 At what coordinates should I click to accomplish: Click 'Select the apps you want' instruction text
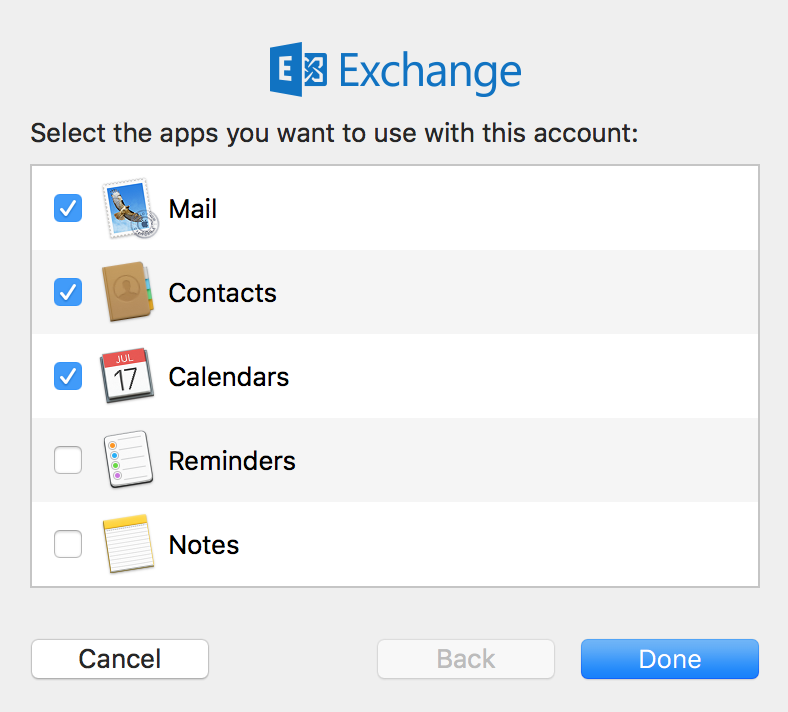(334, 134)
